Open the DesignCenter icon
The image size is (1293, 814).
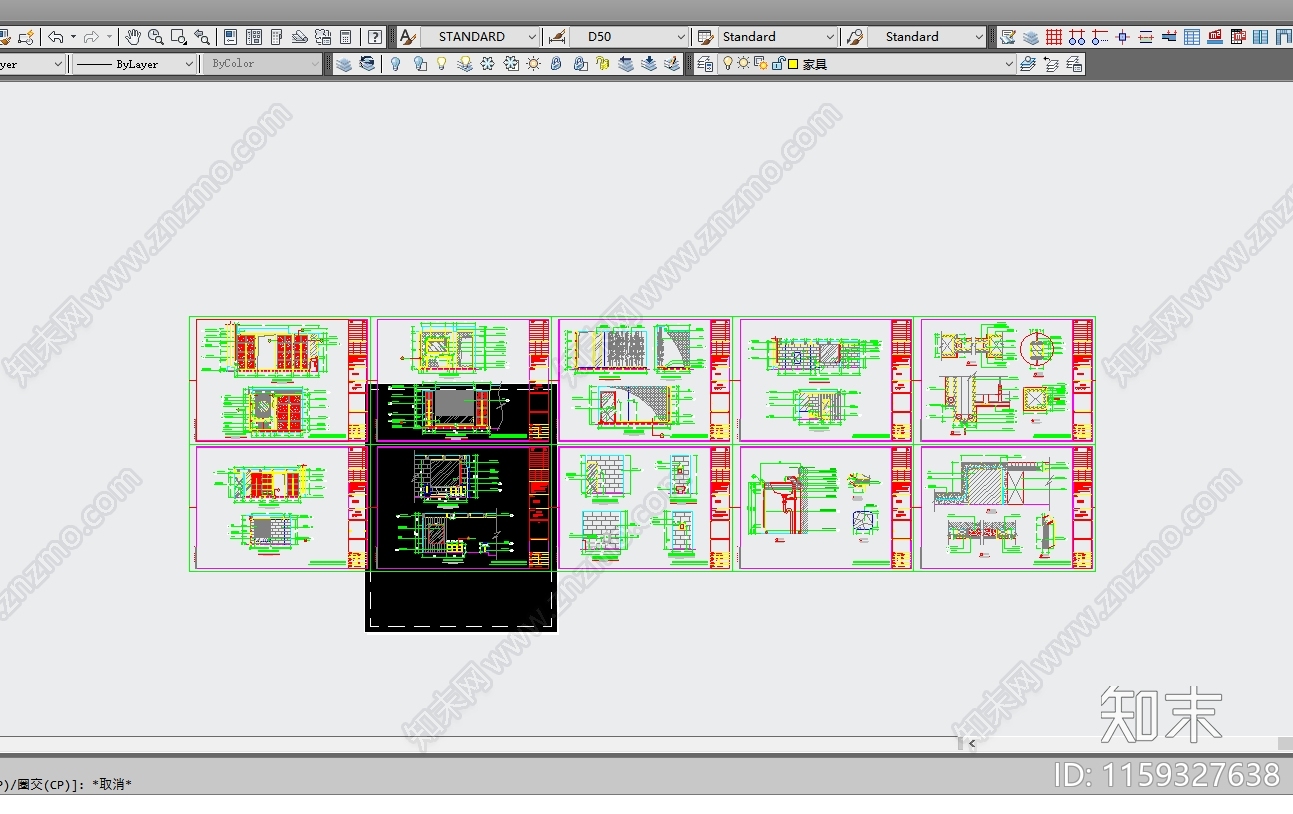[254, 37]
